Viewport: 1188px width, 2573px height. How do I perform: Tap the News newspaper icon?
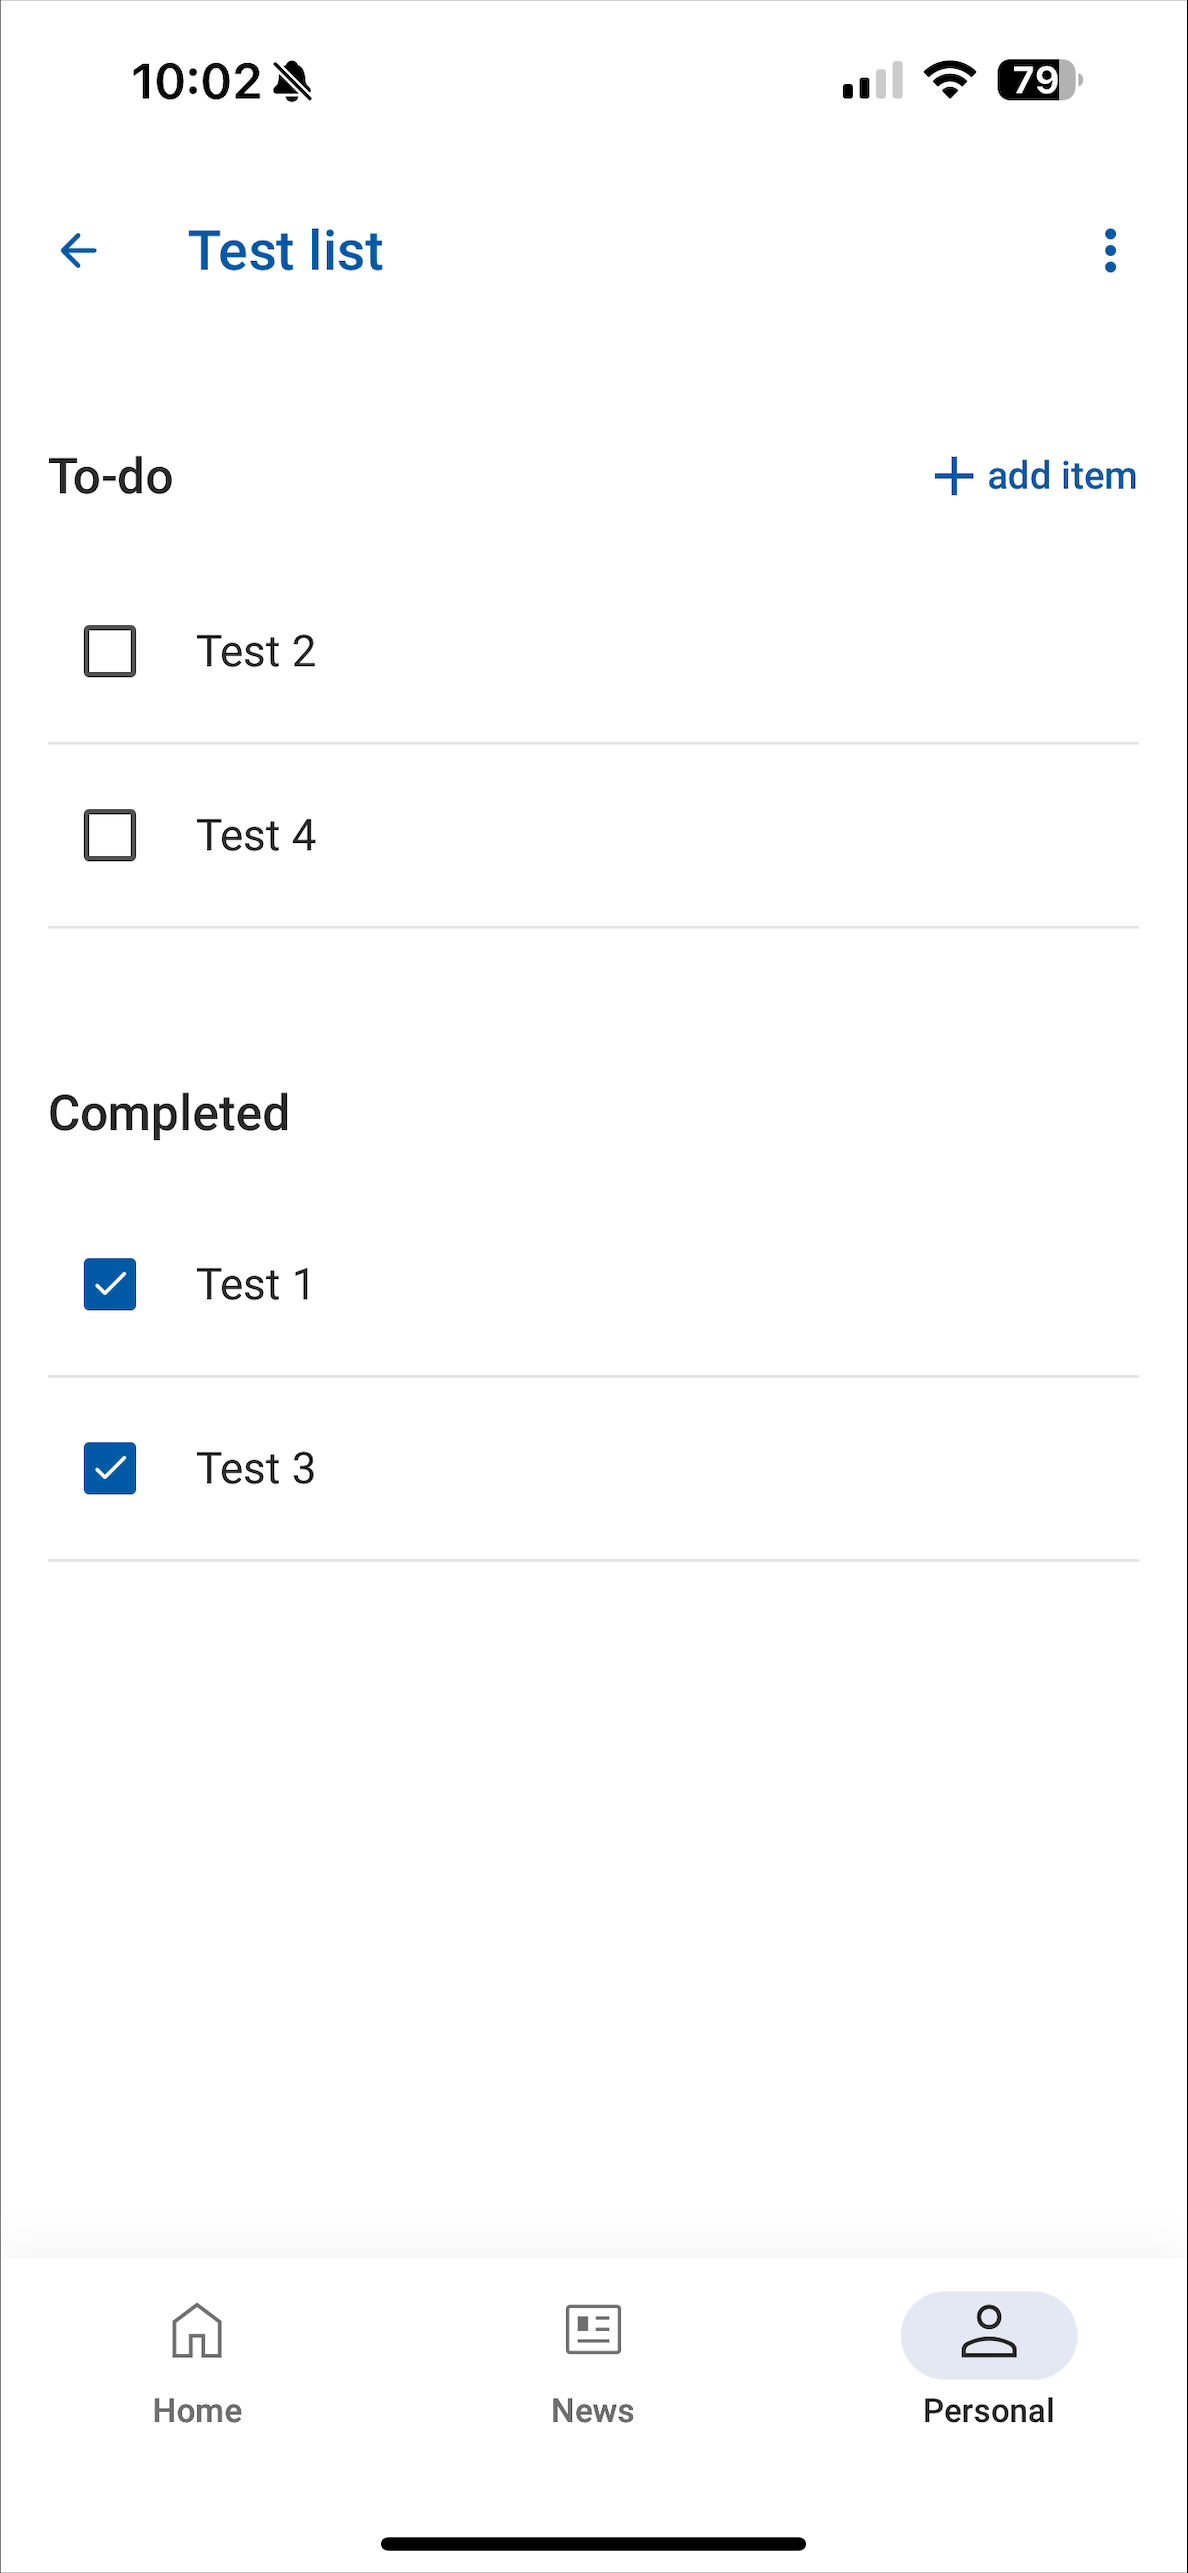pyautogui.click(x=593, y=2330)
